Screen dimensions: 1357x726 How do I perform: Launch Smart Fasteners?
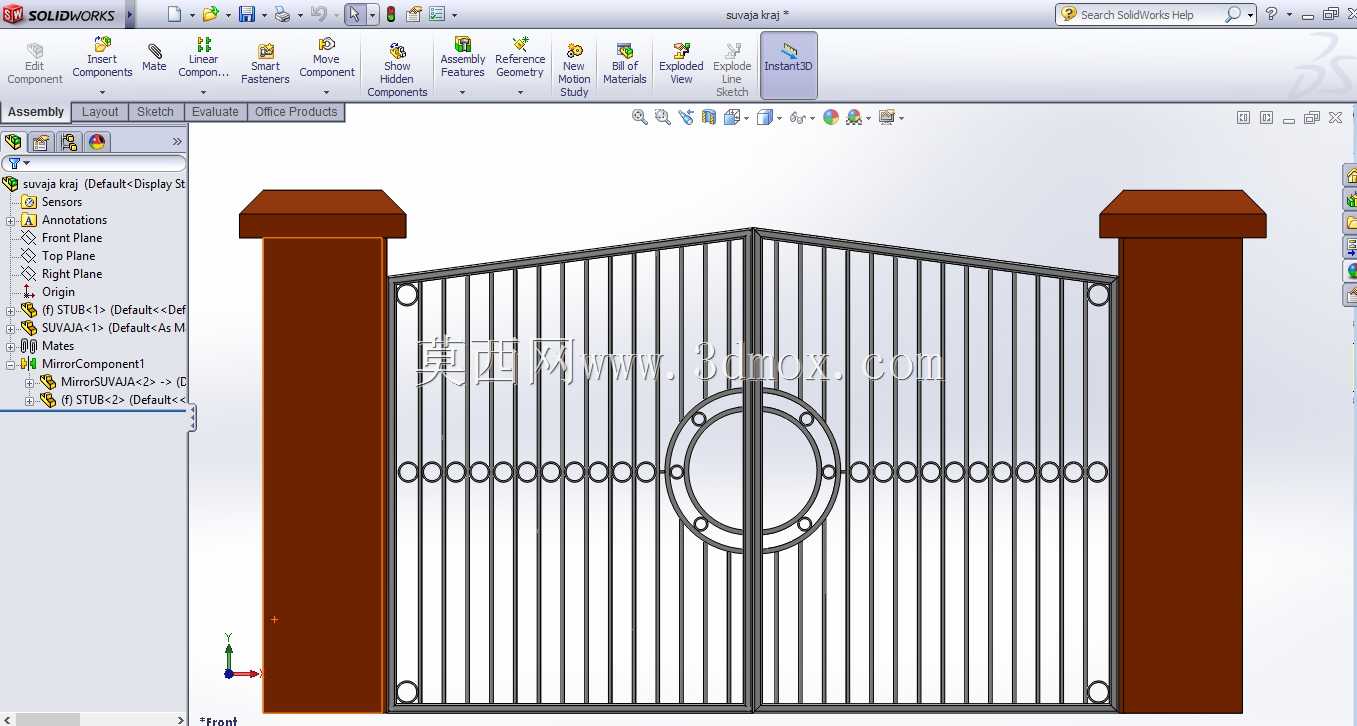coord(265,64)
